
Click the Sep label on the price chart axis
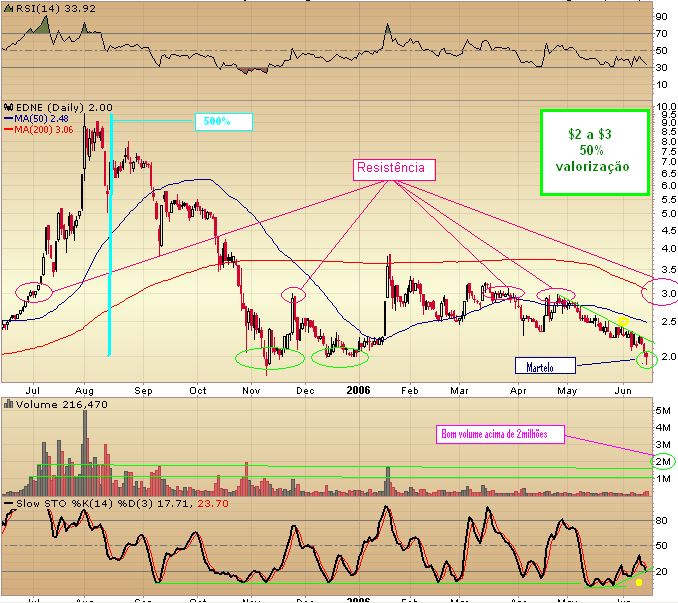(144, 391)
